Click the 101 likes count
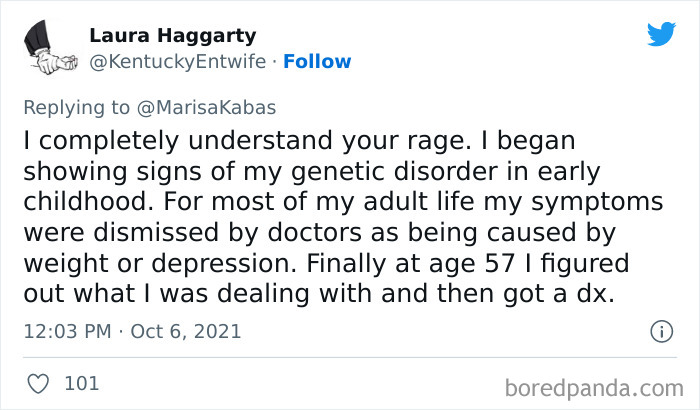700x410 pixels. (x=81, y=382)
